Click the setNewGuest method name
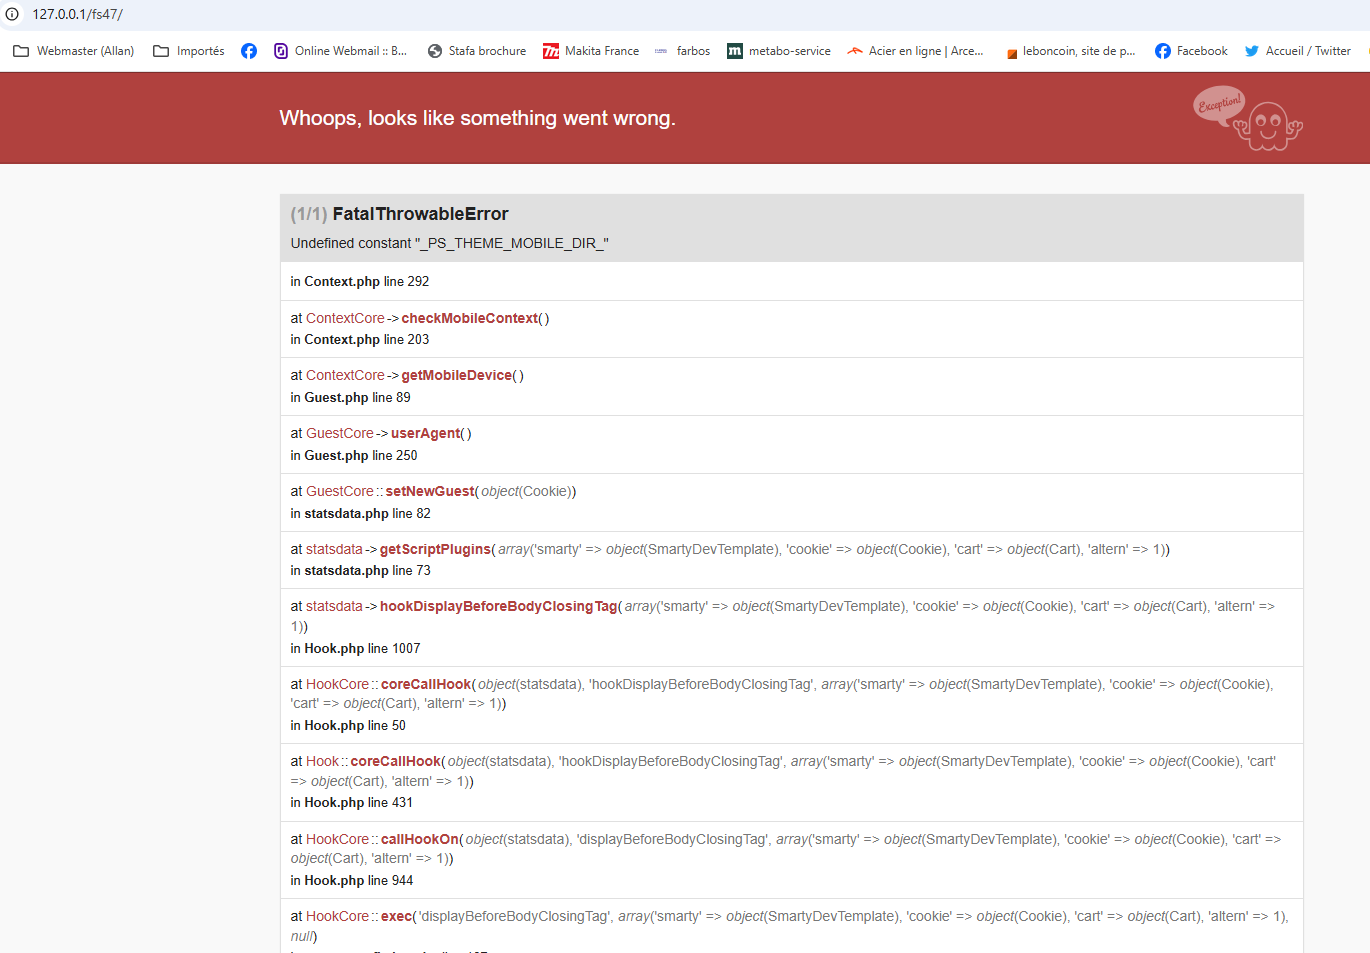This screenshot has width=1370, height=953. point(430,491)
